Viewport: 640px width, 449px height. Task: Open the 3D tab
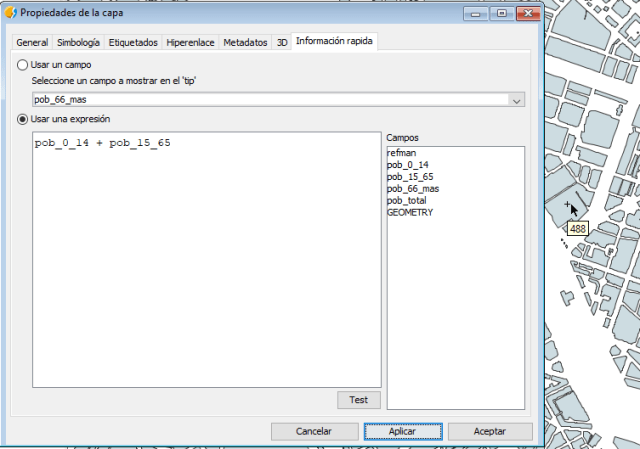point(282,43)
